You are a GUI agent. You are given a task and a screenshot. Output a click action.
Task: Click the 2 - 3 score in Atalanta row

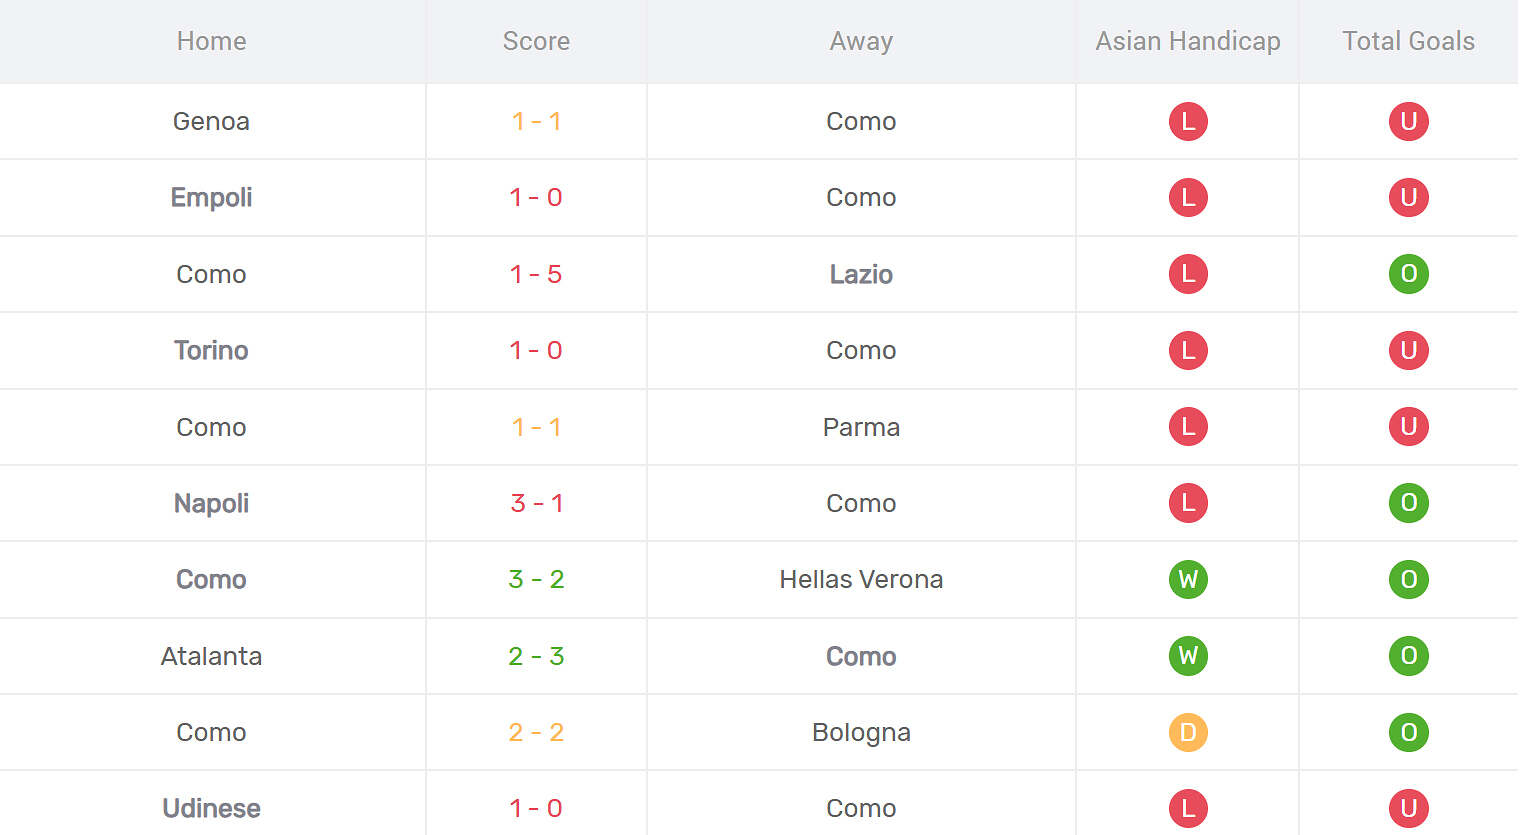click(536, 656)
